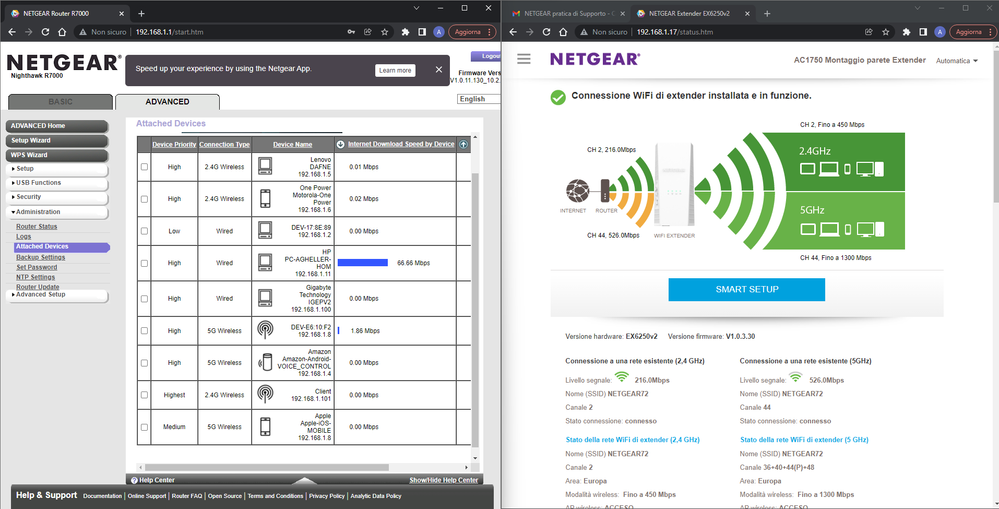Open the Automatica language dropdown
Viewport: 999px width, 509px height.
pos(956,61)
